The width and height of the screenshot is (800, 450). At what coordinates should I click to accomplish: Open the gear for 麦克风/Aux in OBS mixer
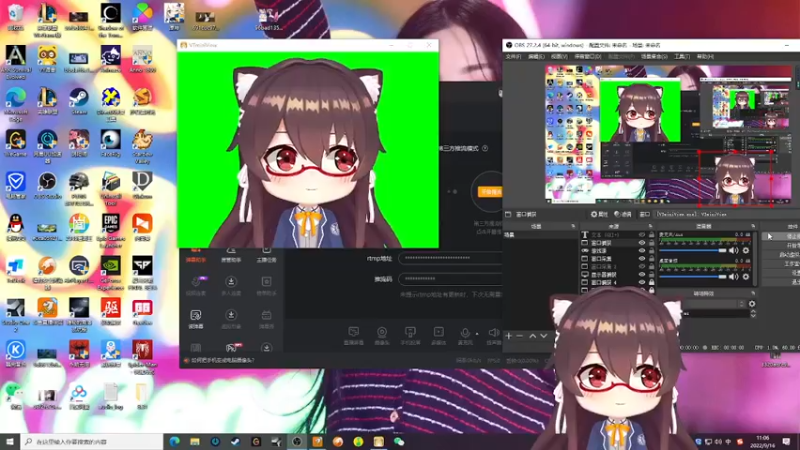(x=746, y=251)
